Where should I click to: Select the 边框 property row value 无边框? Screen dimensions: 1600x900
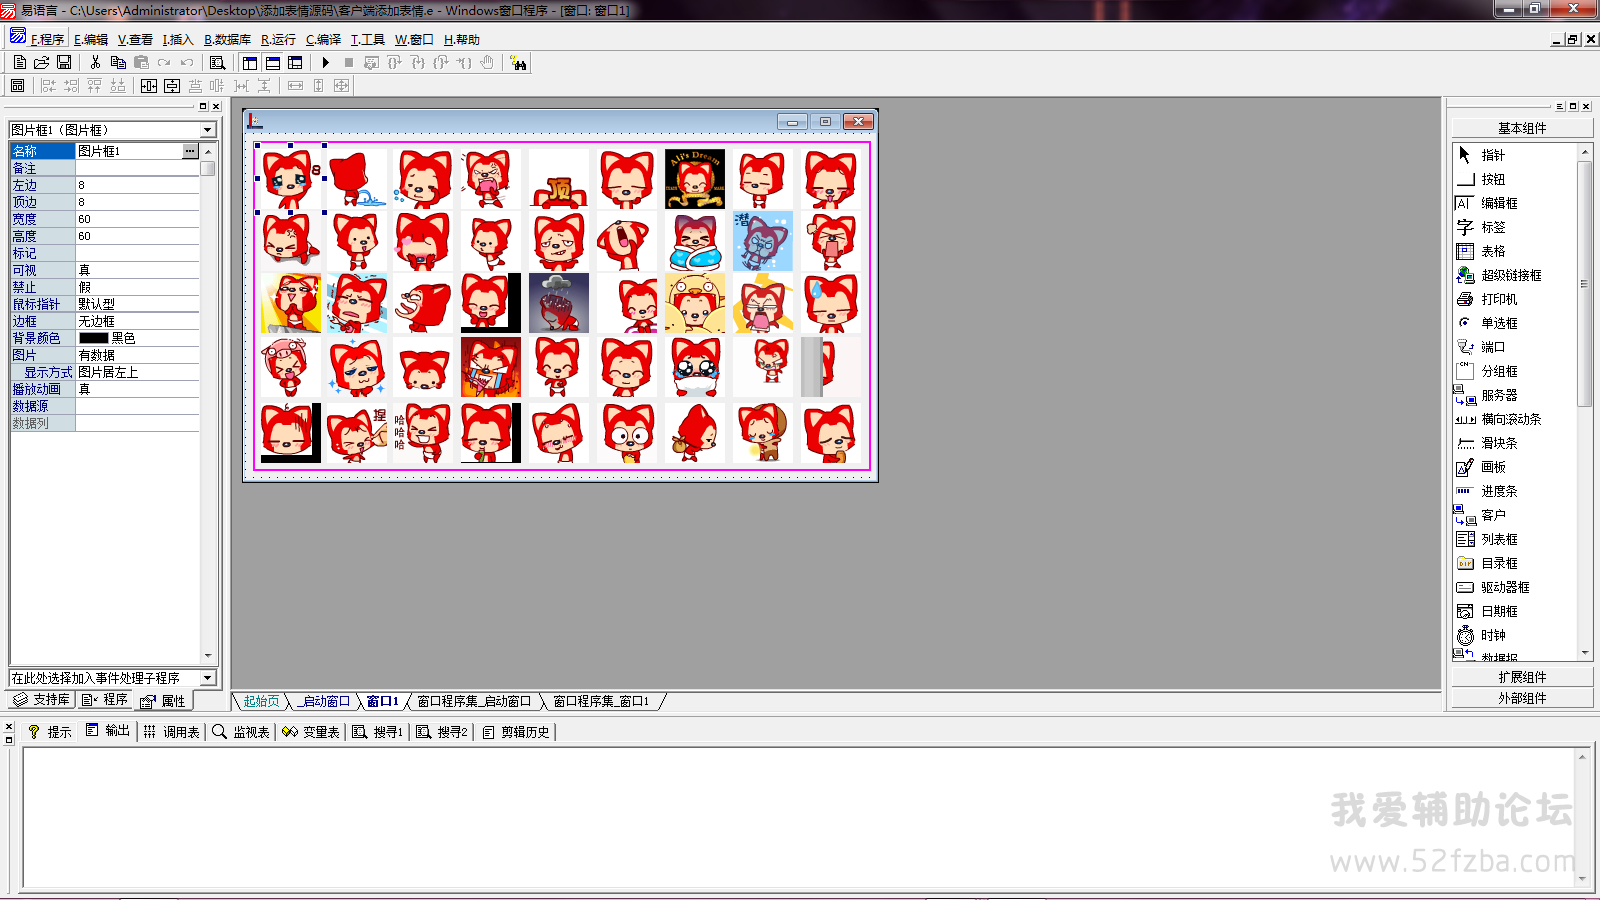pos(137,321)
